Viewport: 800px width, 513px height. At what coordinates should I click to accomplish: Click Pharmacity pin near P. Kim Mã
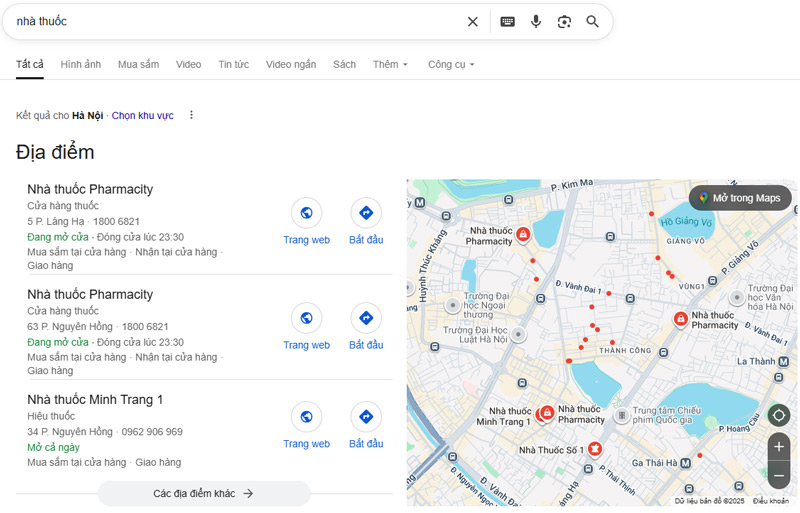523,234
